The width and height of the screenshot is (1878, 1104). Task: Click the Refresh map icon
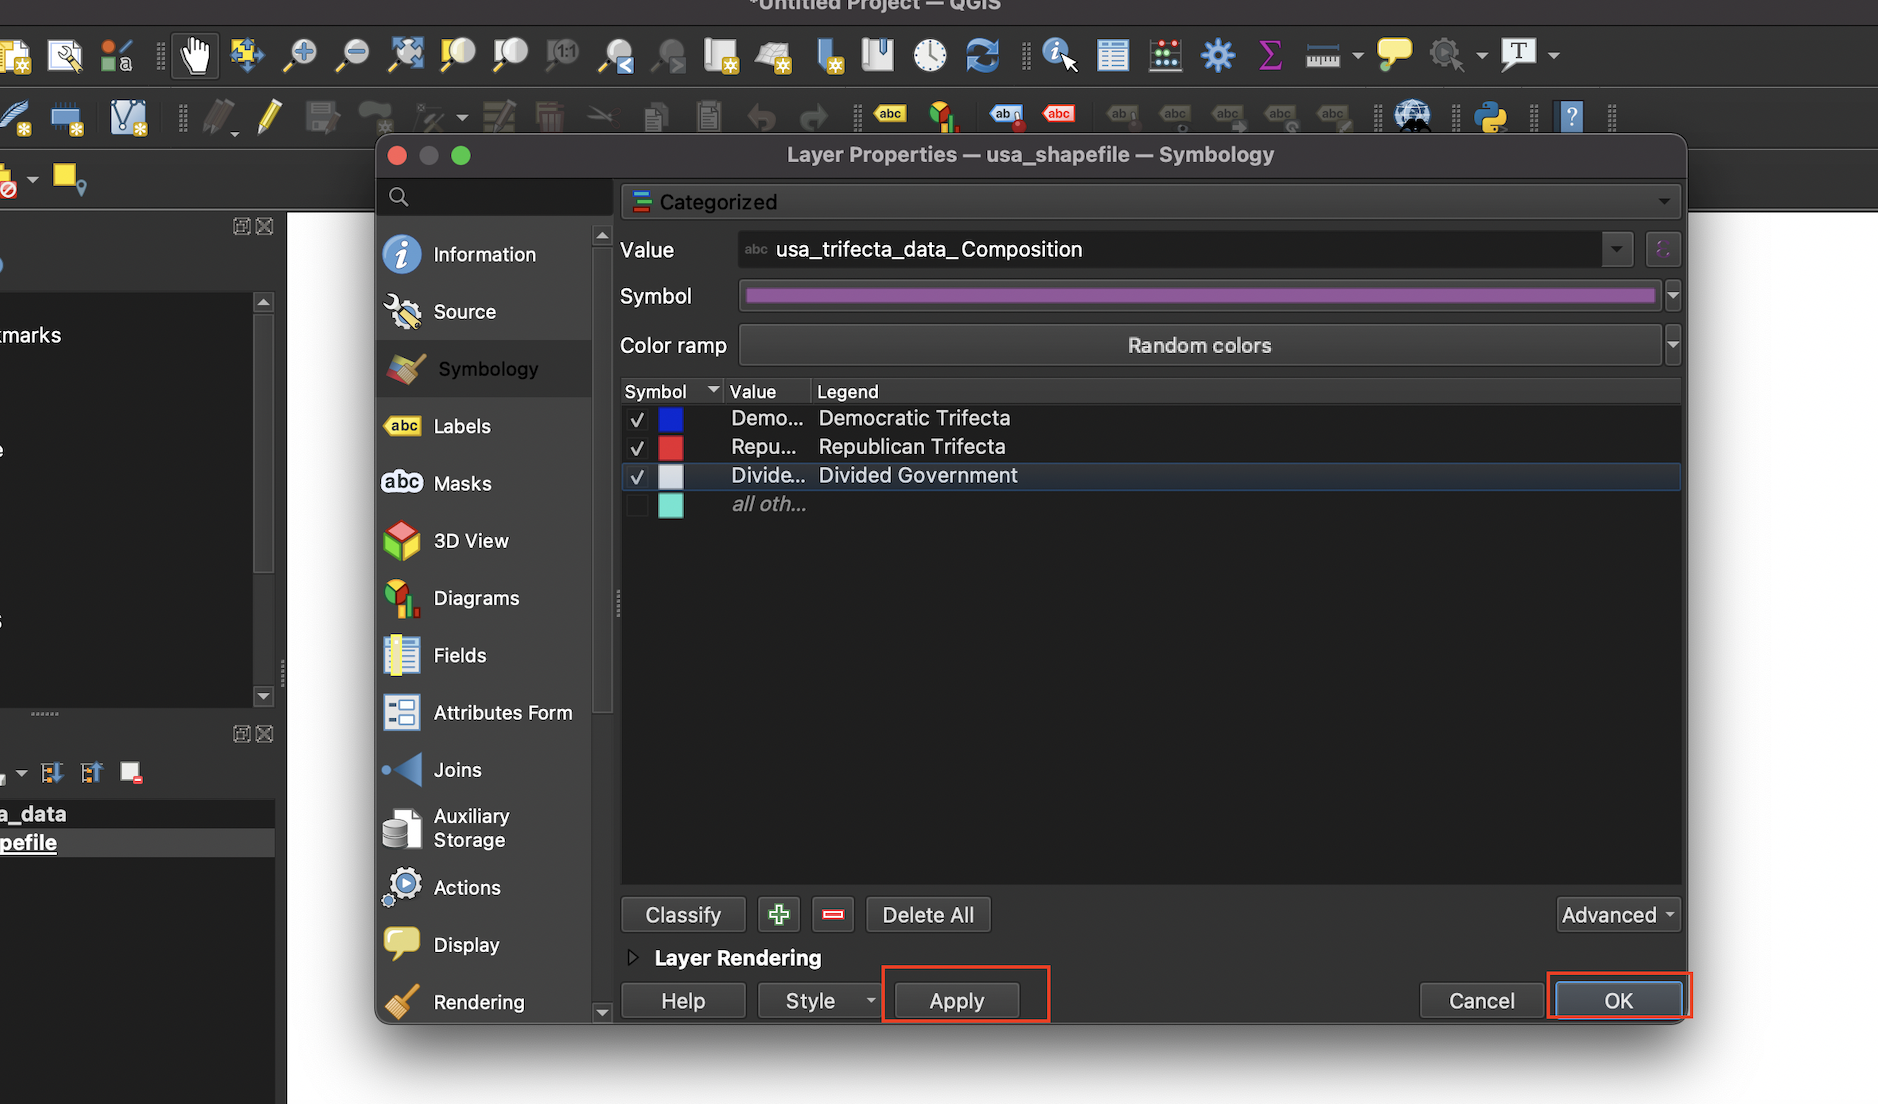(x=982, y=55)
